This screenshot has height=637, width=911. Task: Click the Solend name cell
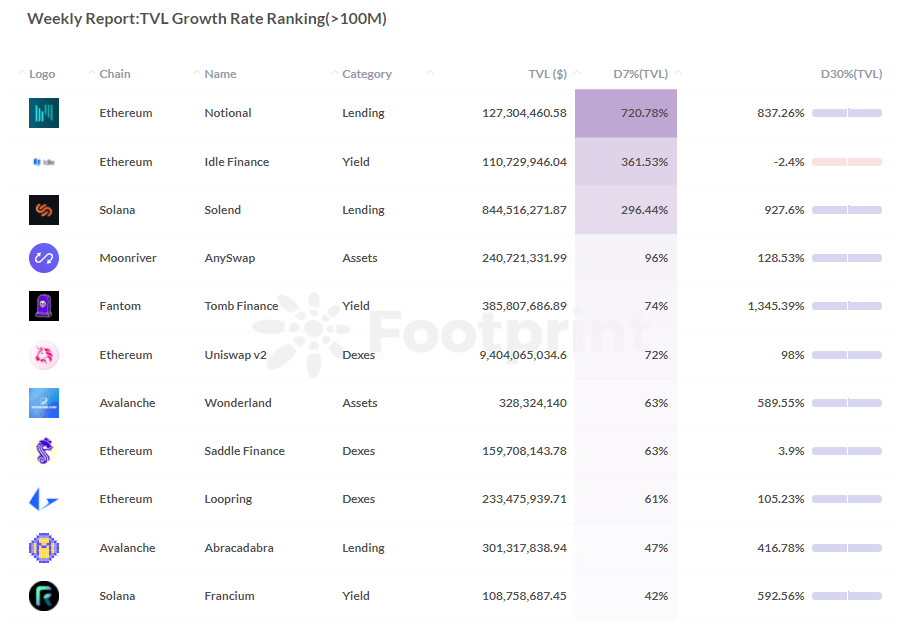tap(223, 210)
